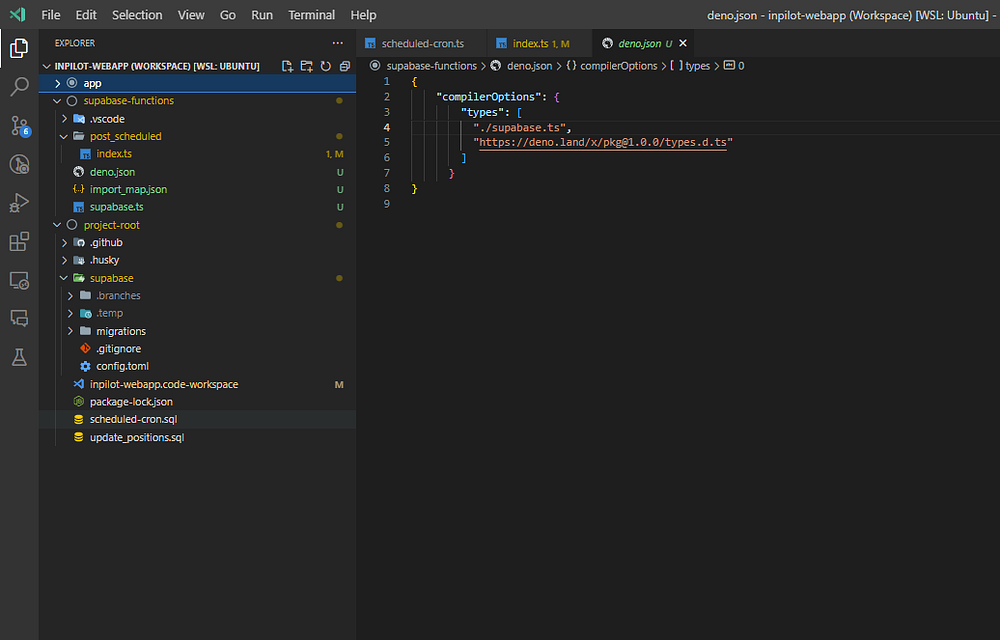Switch to scheduled-cron.ts tab
This screenshot has width=1000, height=640.
pos(422,44)
